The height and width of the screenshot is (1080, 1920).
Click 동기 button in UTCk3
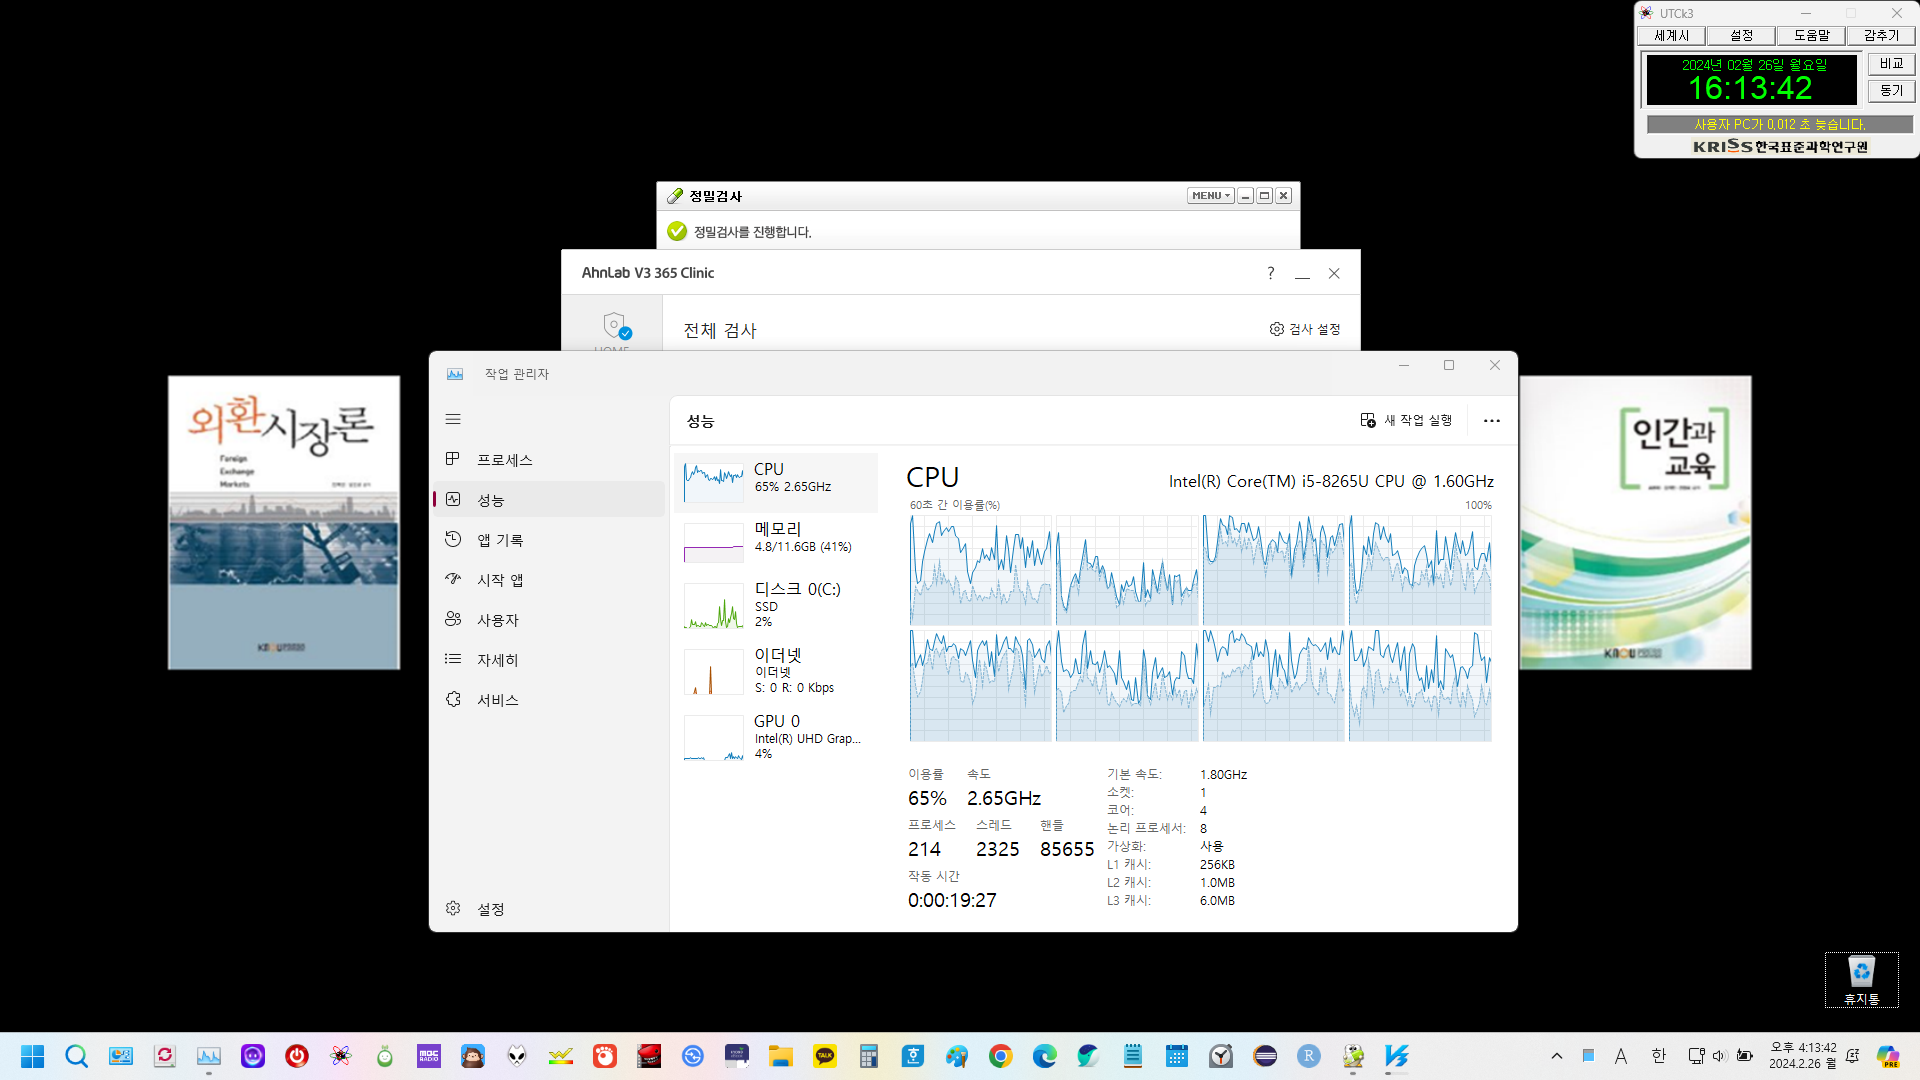click(1891, 91)
